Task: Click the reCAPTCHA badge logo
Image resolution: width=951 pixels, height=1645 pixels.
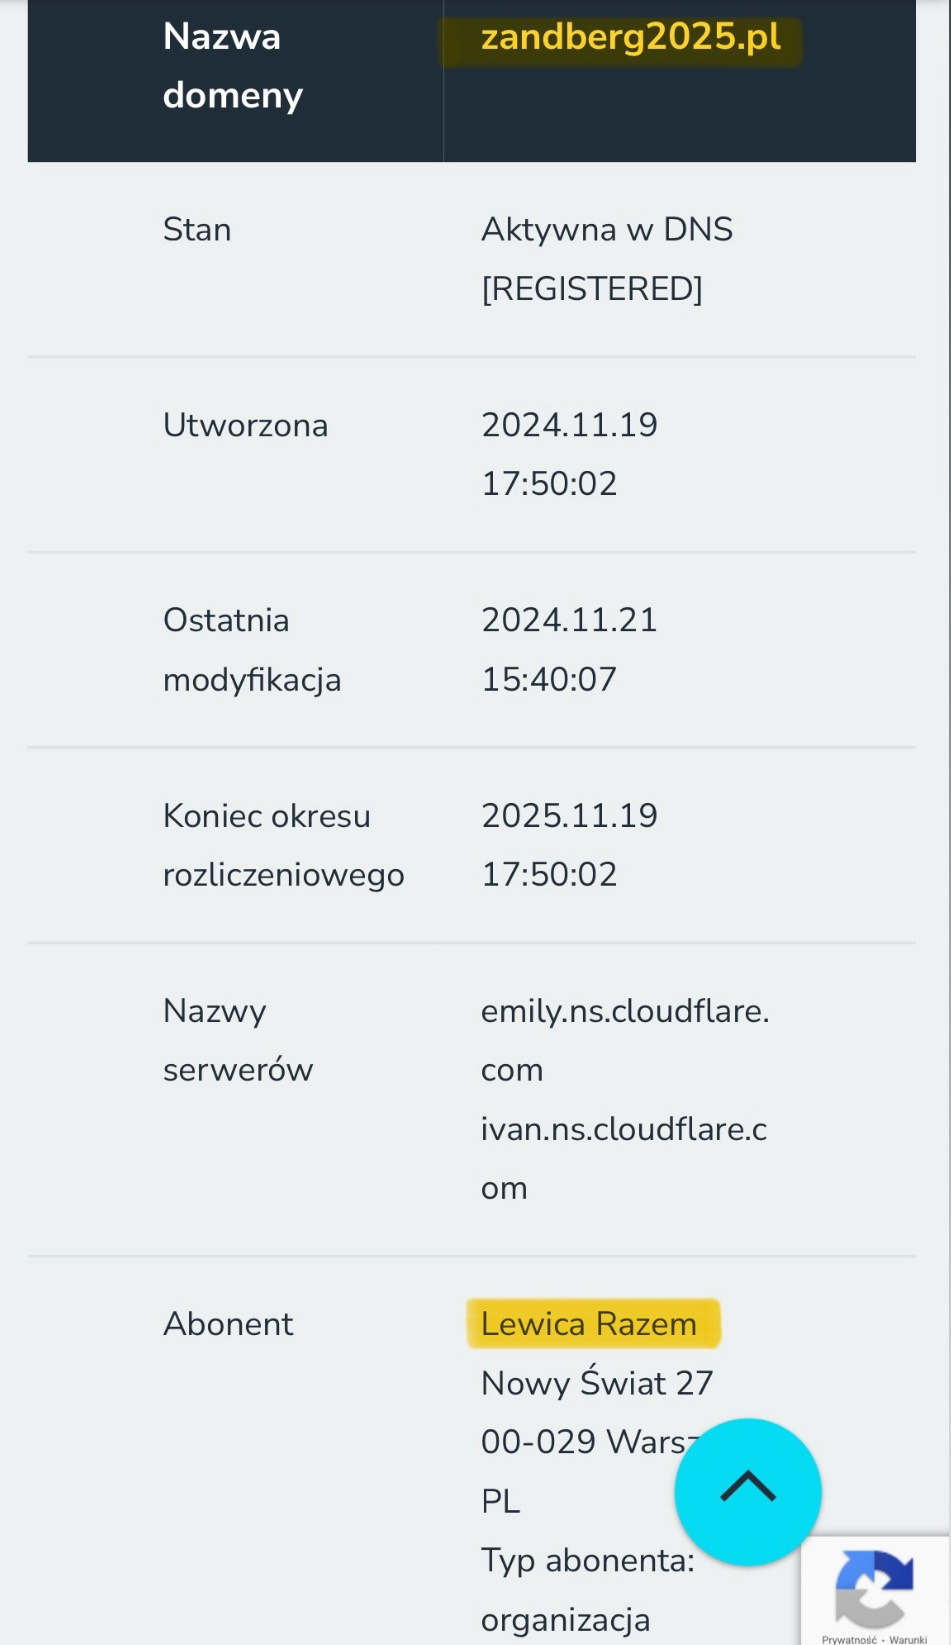Action: tap(874, 1588)
